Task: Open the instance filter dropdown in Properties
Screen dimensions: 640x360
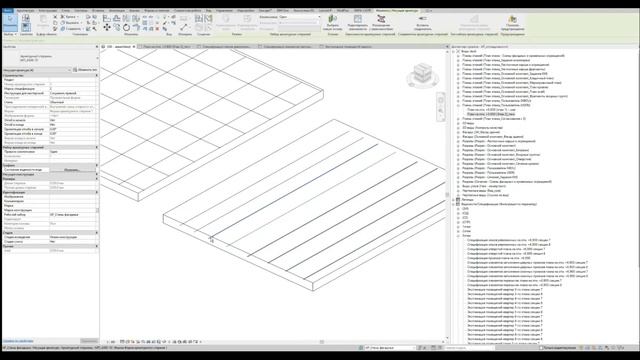Action: click(69, 70)
